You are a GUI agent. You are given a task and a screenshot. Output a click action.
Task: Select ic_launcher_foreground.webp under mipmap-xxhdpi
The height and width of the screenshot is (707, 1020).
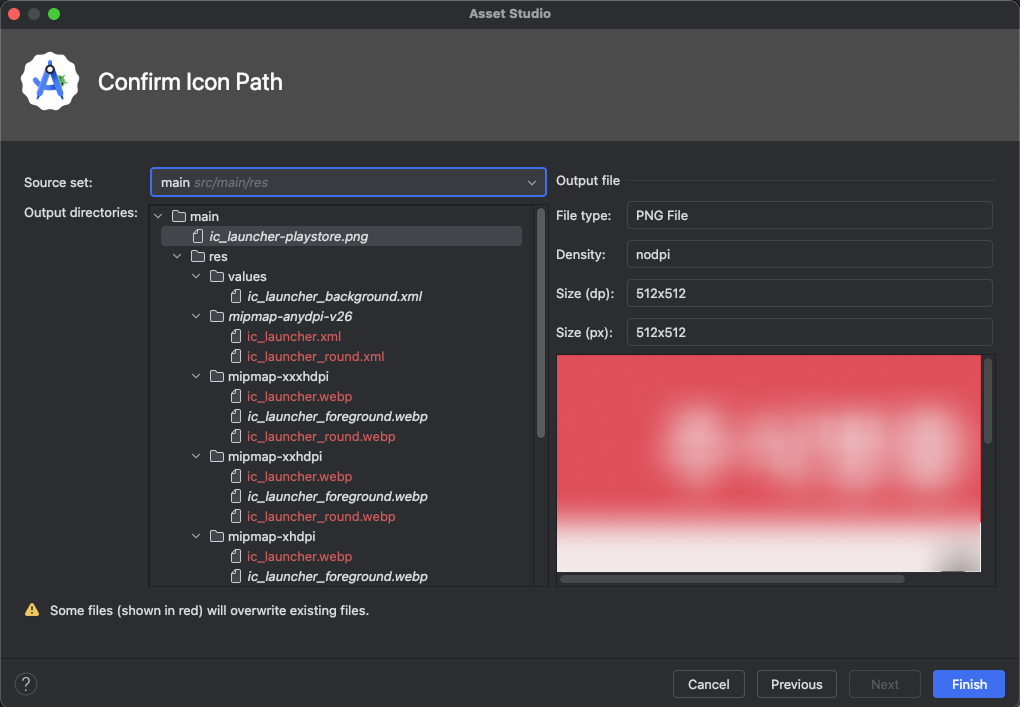(337, 496)
